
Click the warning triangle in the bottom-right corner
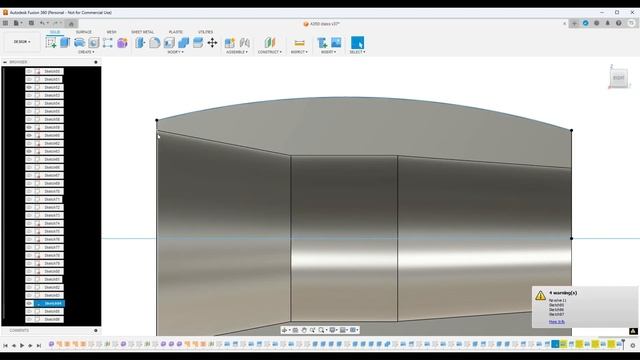coord(633,331)
